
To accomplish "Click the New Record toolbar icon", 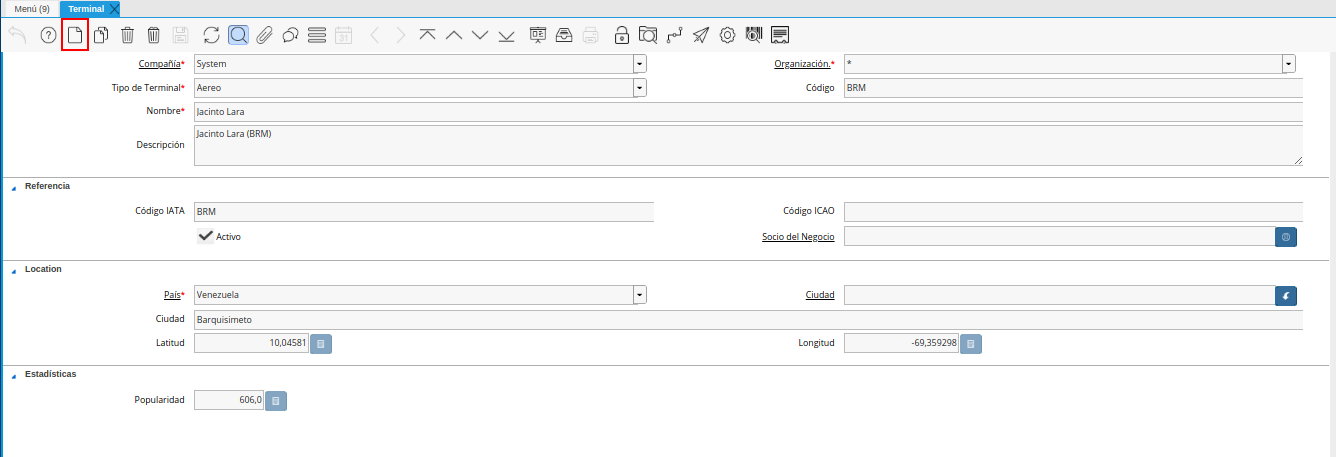I will click(x=74, y=36).
